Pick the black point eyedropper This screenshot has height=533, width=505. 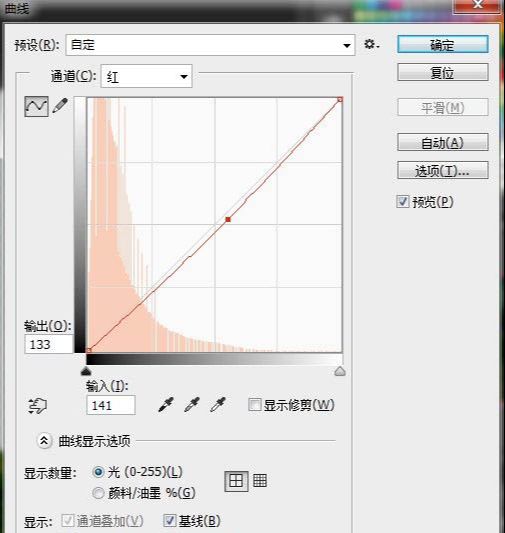click(x=166, y=405)
